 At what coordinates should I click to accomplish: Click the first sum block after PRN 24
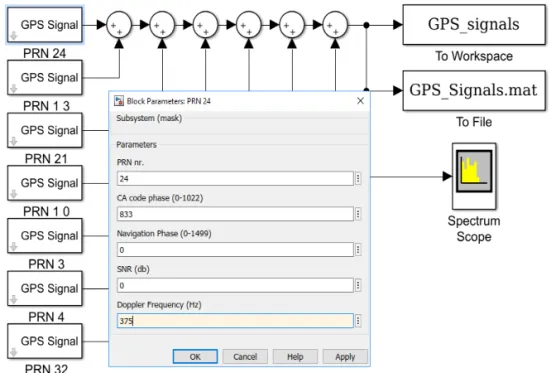click(x=119, y=25)
